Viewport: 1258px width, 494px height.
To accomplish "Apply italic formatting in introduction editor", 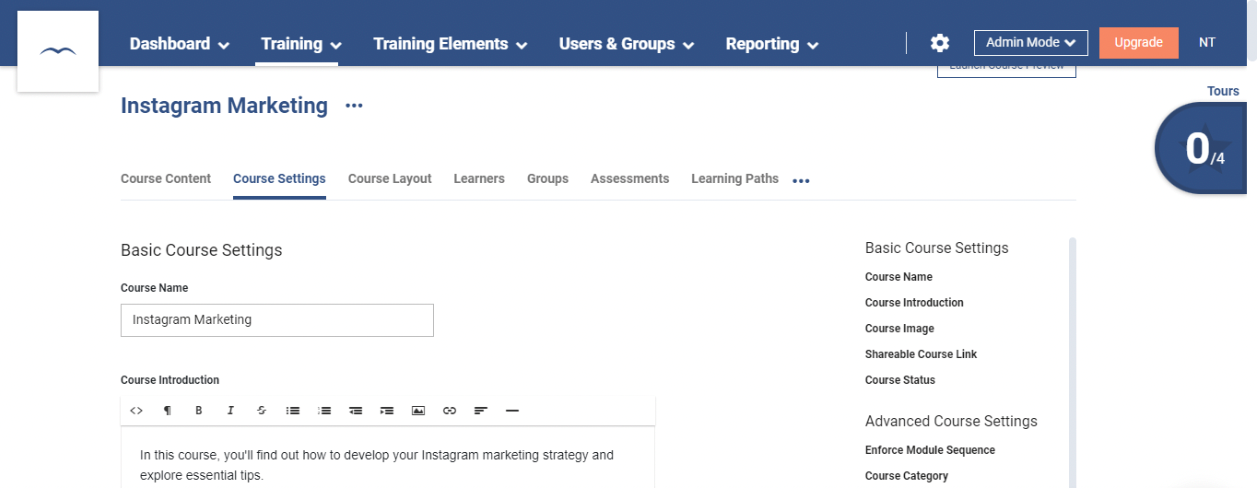I will [x=230, y=411].
